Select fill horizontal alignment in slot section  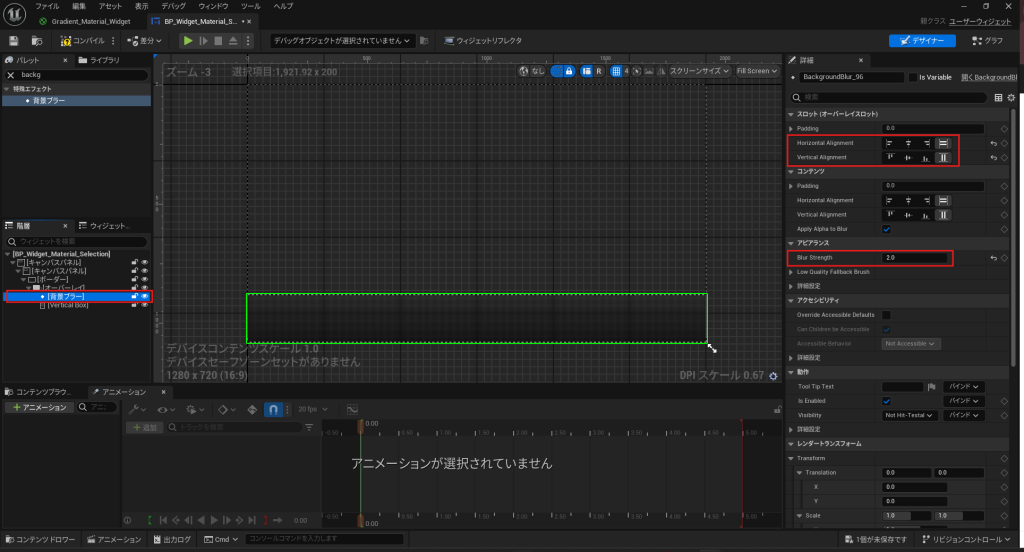pos(943,143)
